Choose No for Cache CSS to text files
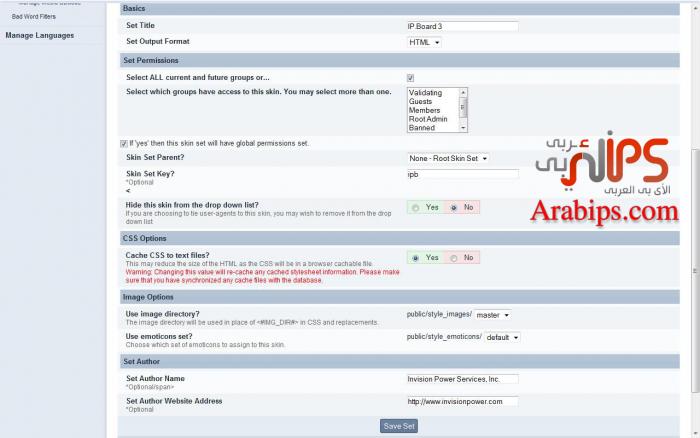 coord(454,257)
